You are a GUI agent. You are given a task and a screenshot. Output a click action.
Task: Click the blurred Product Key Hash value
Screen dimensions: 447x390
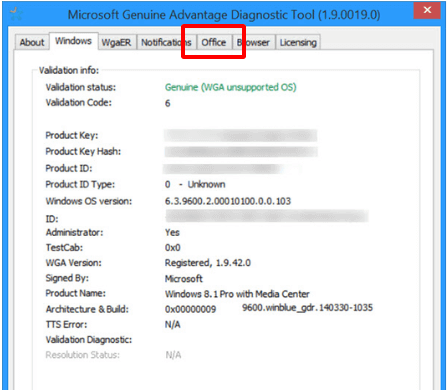pos(241,151)
